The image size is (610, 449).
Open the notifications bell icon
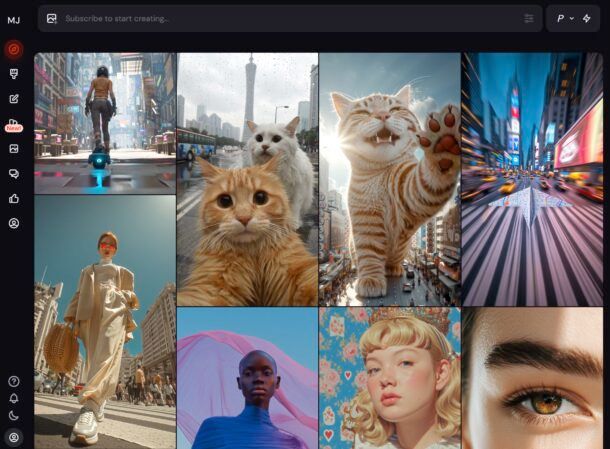[x=14, y=398]
